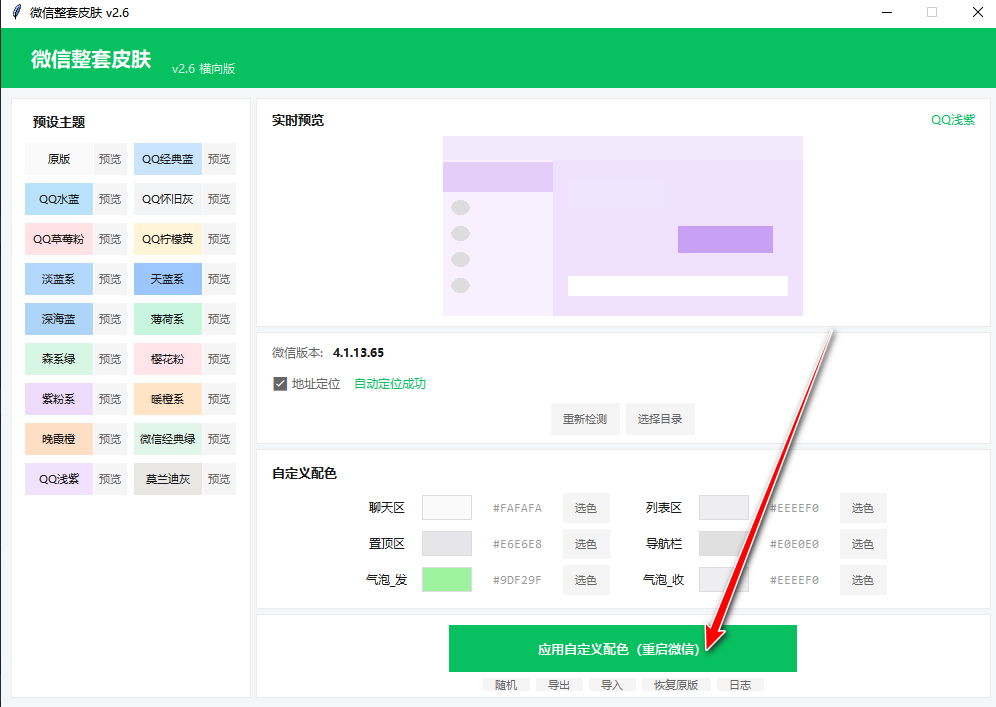Viewport: 996px width, 707px height.
Task: Click 选色 for 列表区
Action: click(x=863, y=508)
